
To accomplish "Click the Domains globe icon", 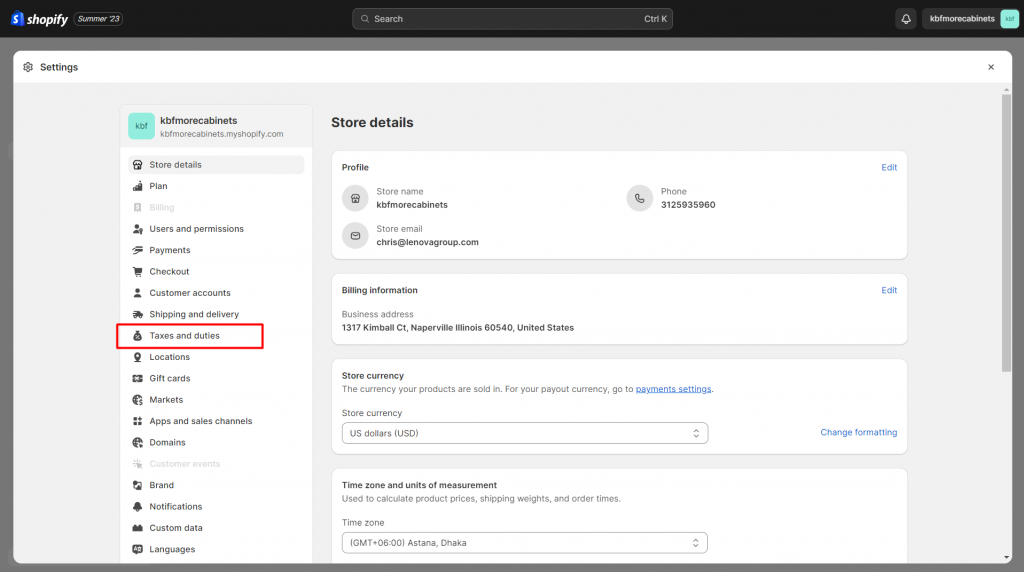I will pos(138,442).
